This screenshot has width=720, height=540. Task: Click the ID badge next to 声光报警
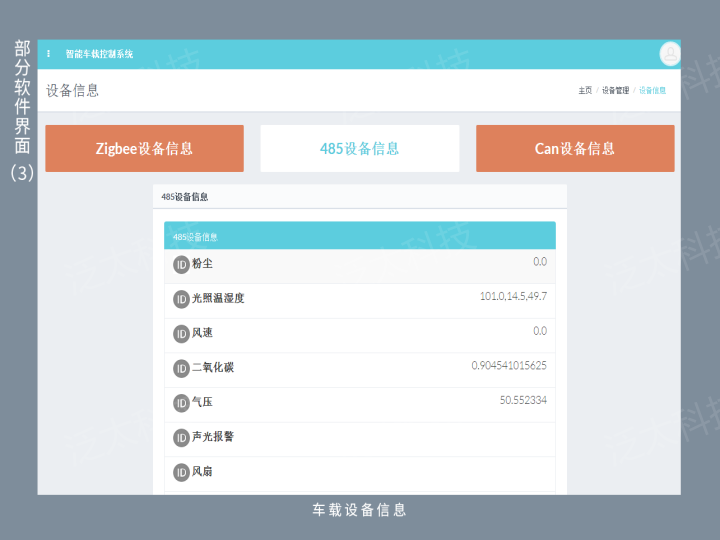(x=181, y=437)
